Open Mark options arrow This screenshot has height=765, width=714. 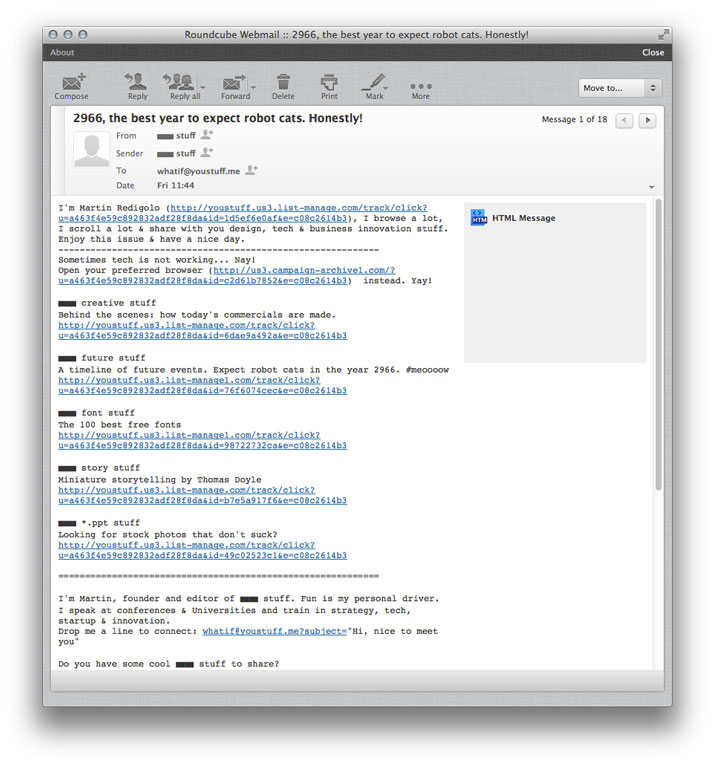click(x=387, y=88)
